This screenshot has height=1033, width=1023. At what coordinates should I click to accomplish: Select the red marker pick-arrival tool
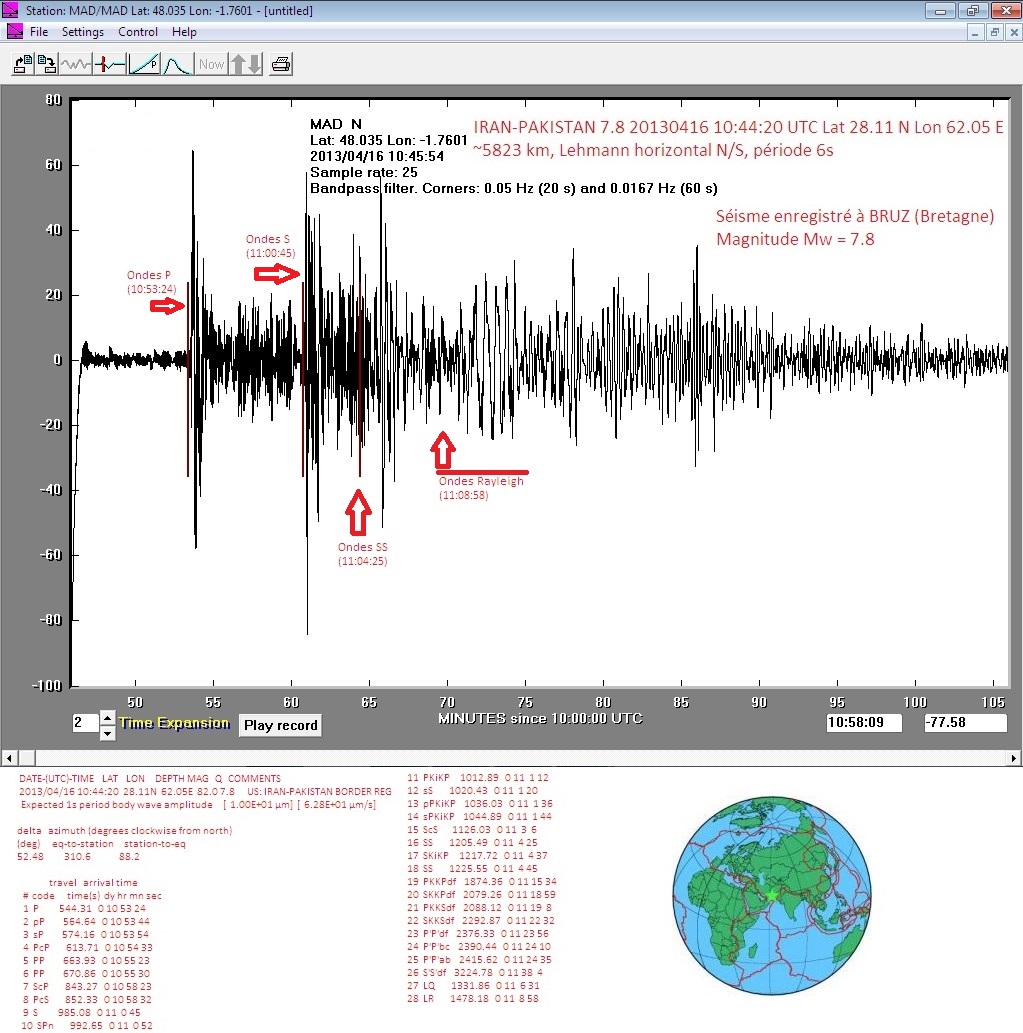110,65
